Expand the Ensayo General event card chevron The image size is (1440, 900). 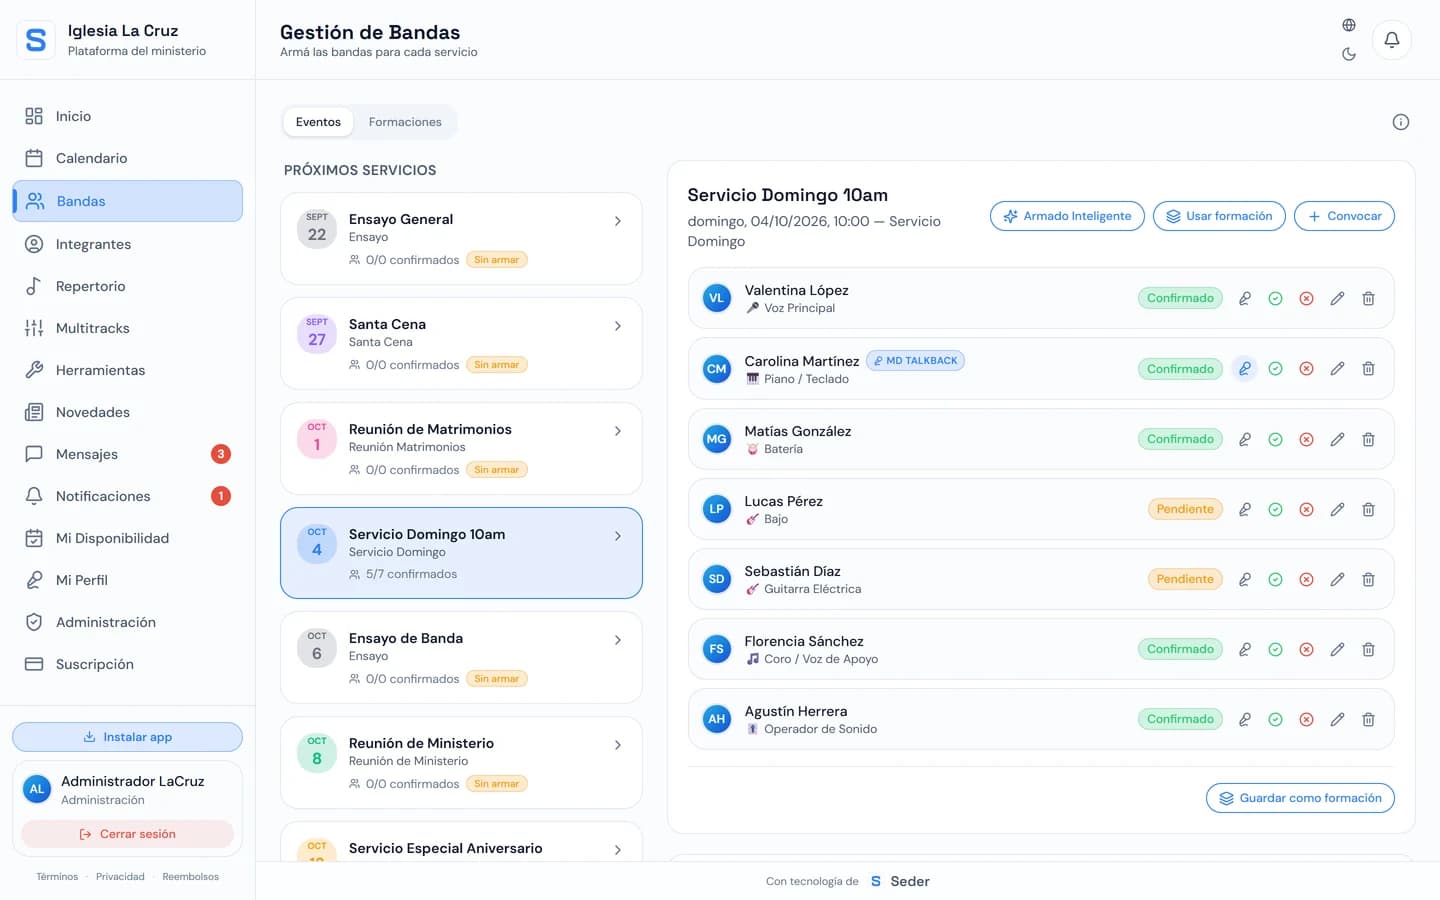pyautogui.click(x=618, y=221)
